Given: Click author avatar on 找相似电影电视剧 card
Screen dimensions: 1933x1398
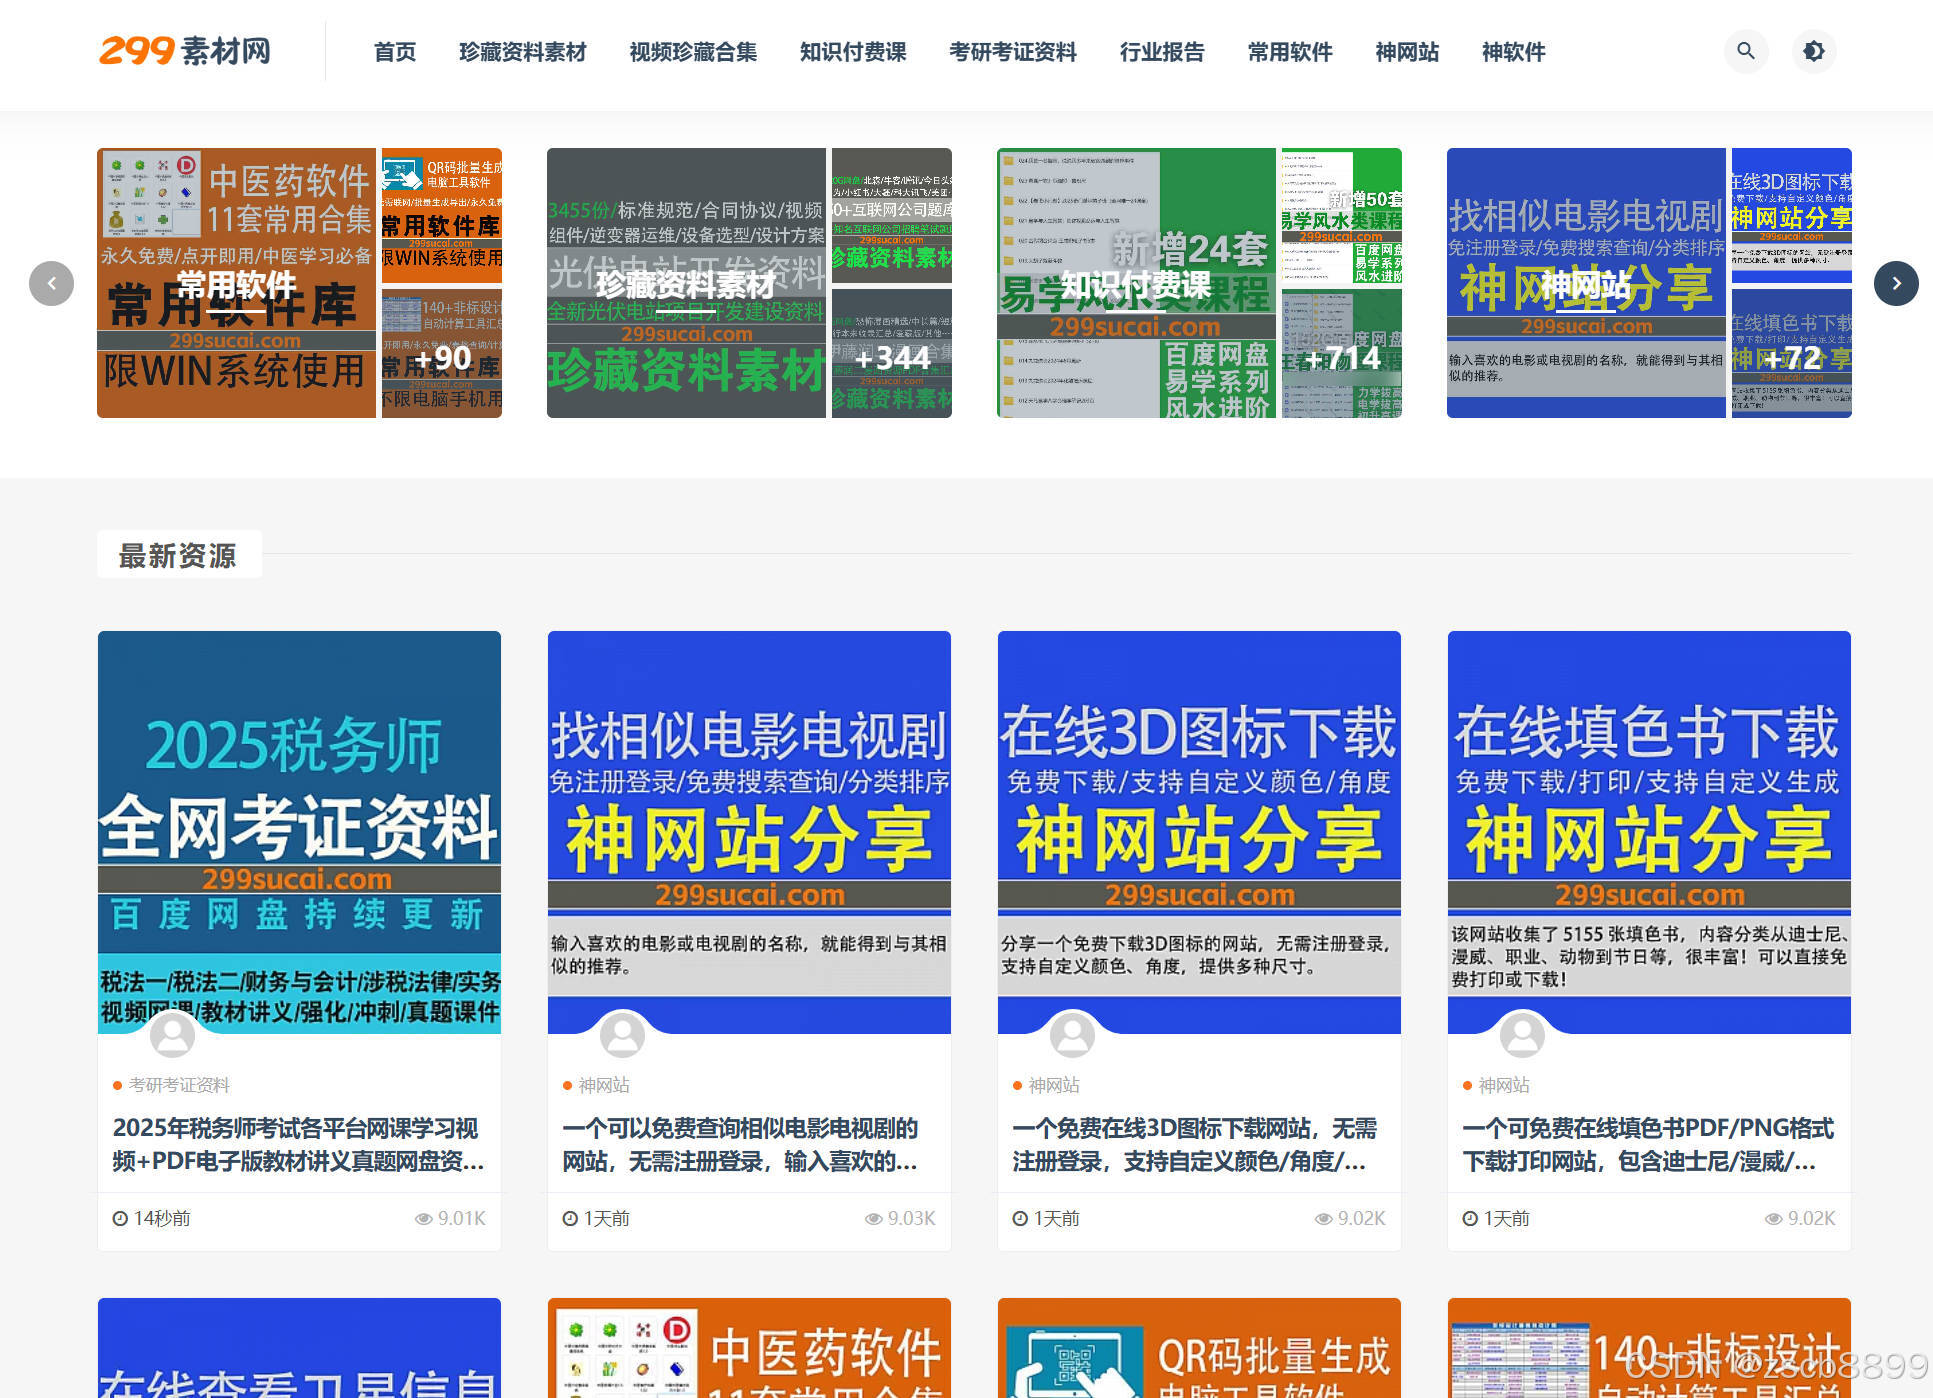Looking at the screenshot, I should tap(622, 1035).
